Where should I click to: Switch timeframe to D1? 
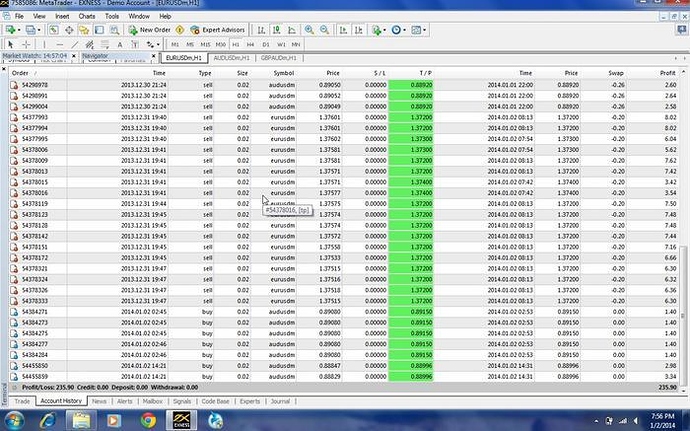pos(266,44)
